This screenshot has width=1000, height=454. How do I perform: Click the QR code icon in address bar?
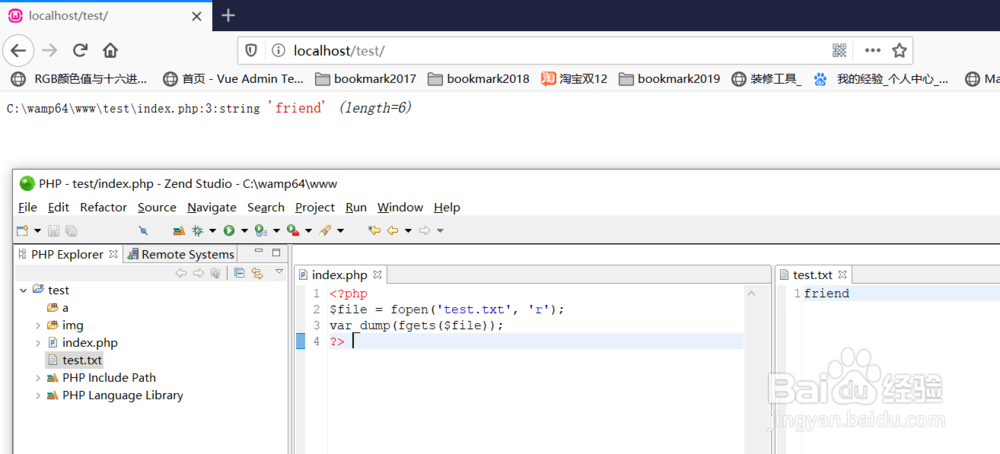[x=839, y=50]
